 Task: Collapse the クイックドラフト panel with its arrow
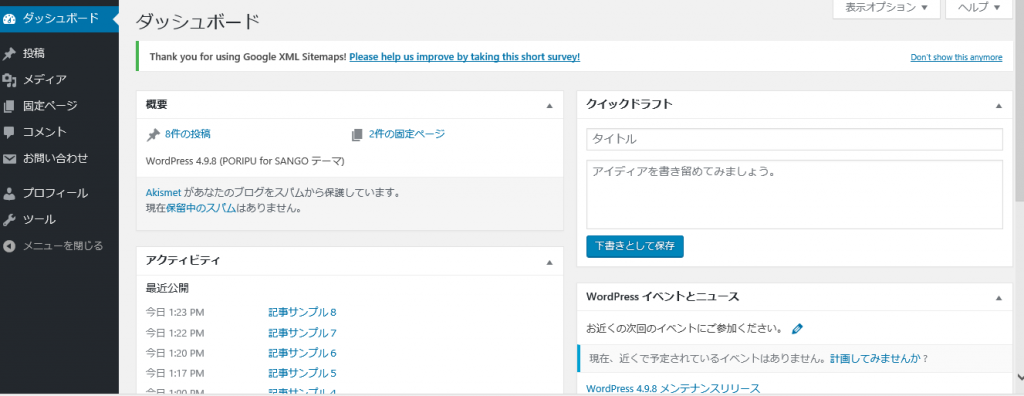(999, 105)
